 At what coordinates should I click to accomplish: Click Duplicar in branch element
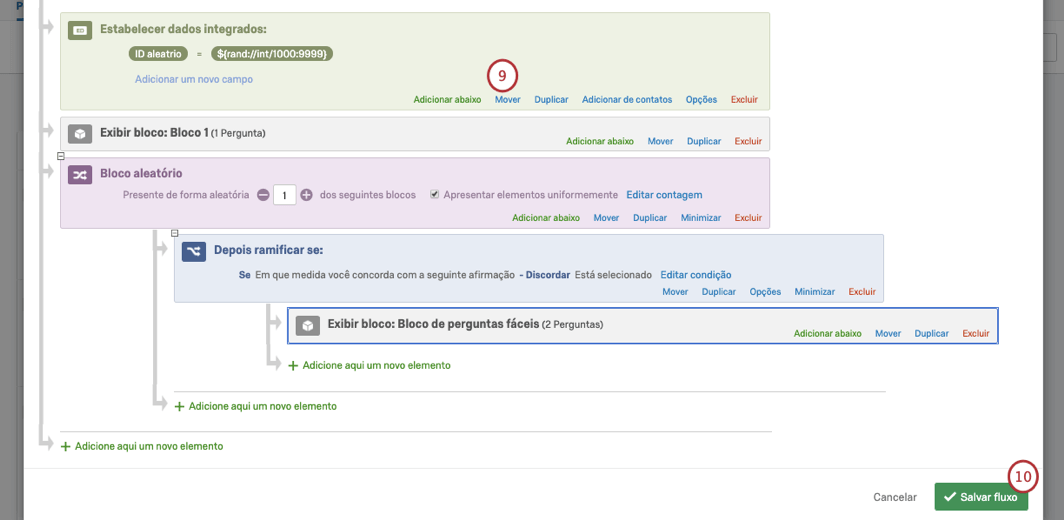pos(719,292)
